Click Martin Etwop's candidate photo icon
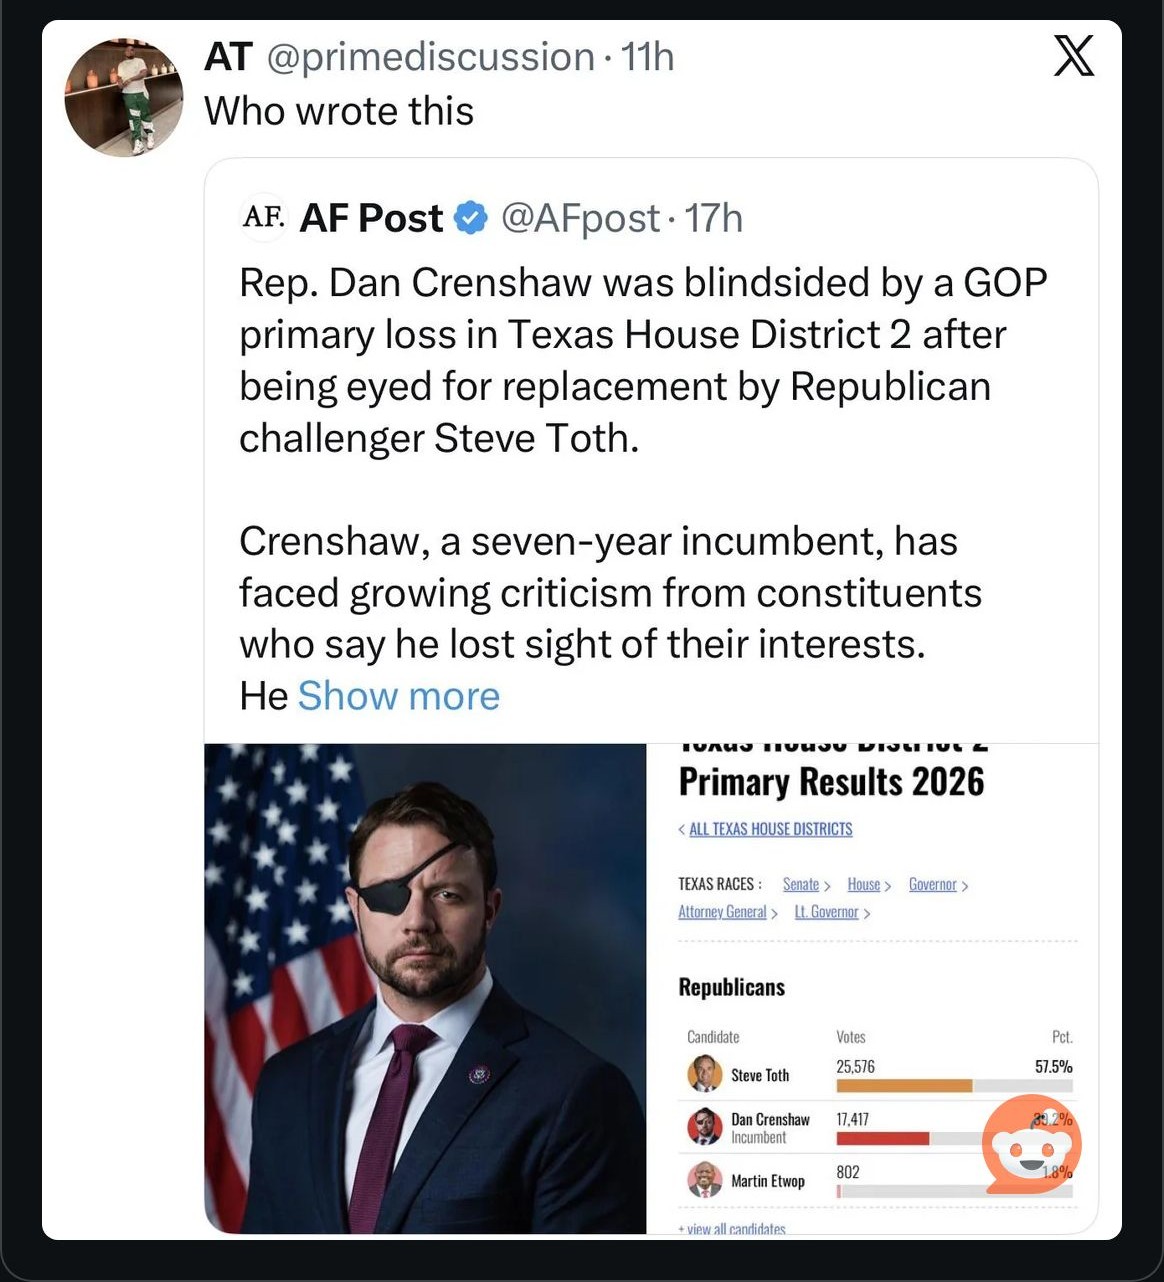 (x=704, y=1180)
